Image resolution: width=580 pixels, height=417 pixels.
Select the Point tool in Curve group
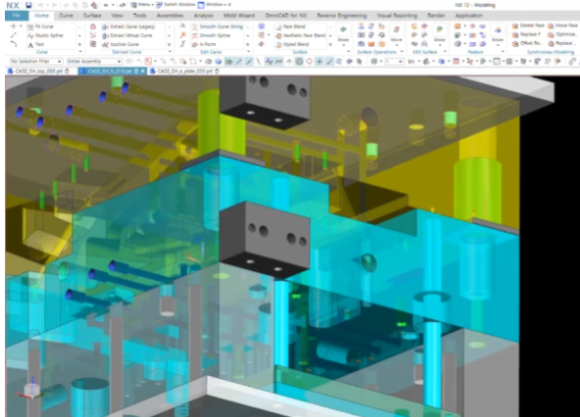point(13,26)
